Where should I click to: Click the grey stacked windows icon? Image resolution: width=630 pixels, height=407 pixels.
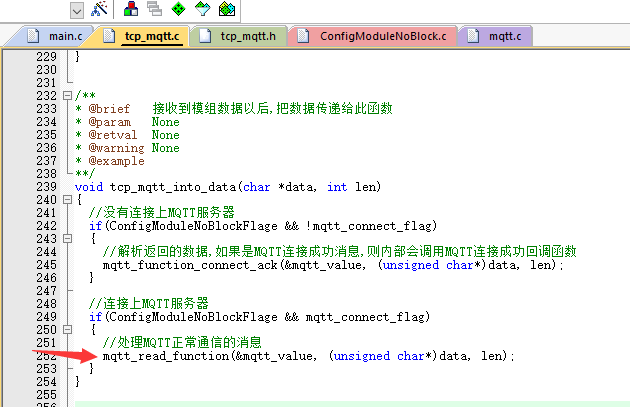[x=154, y=8]
